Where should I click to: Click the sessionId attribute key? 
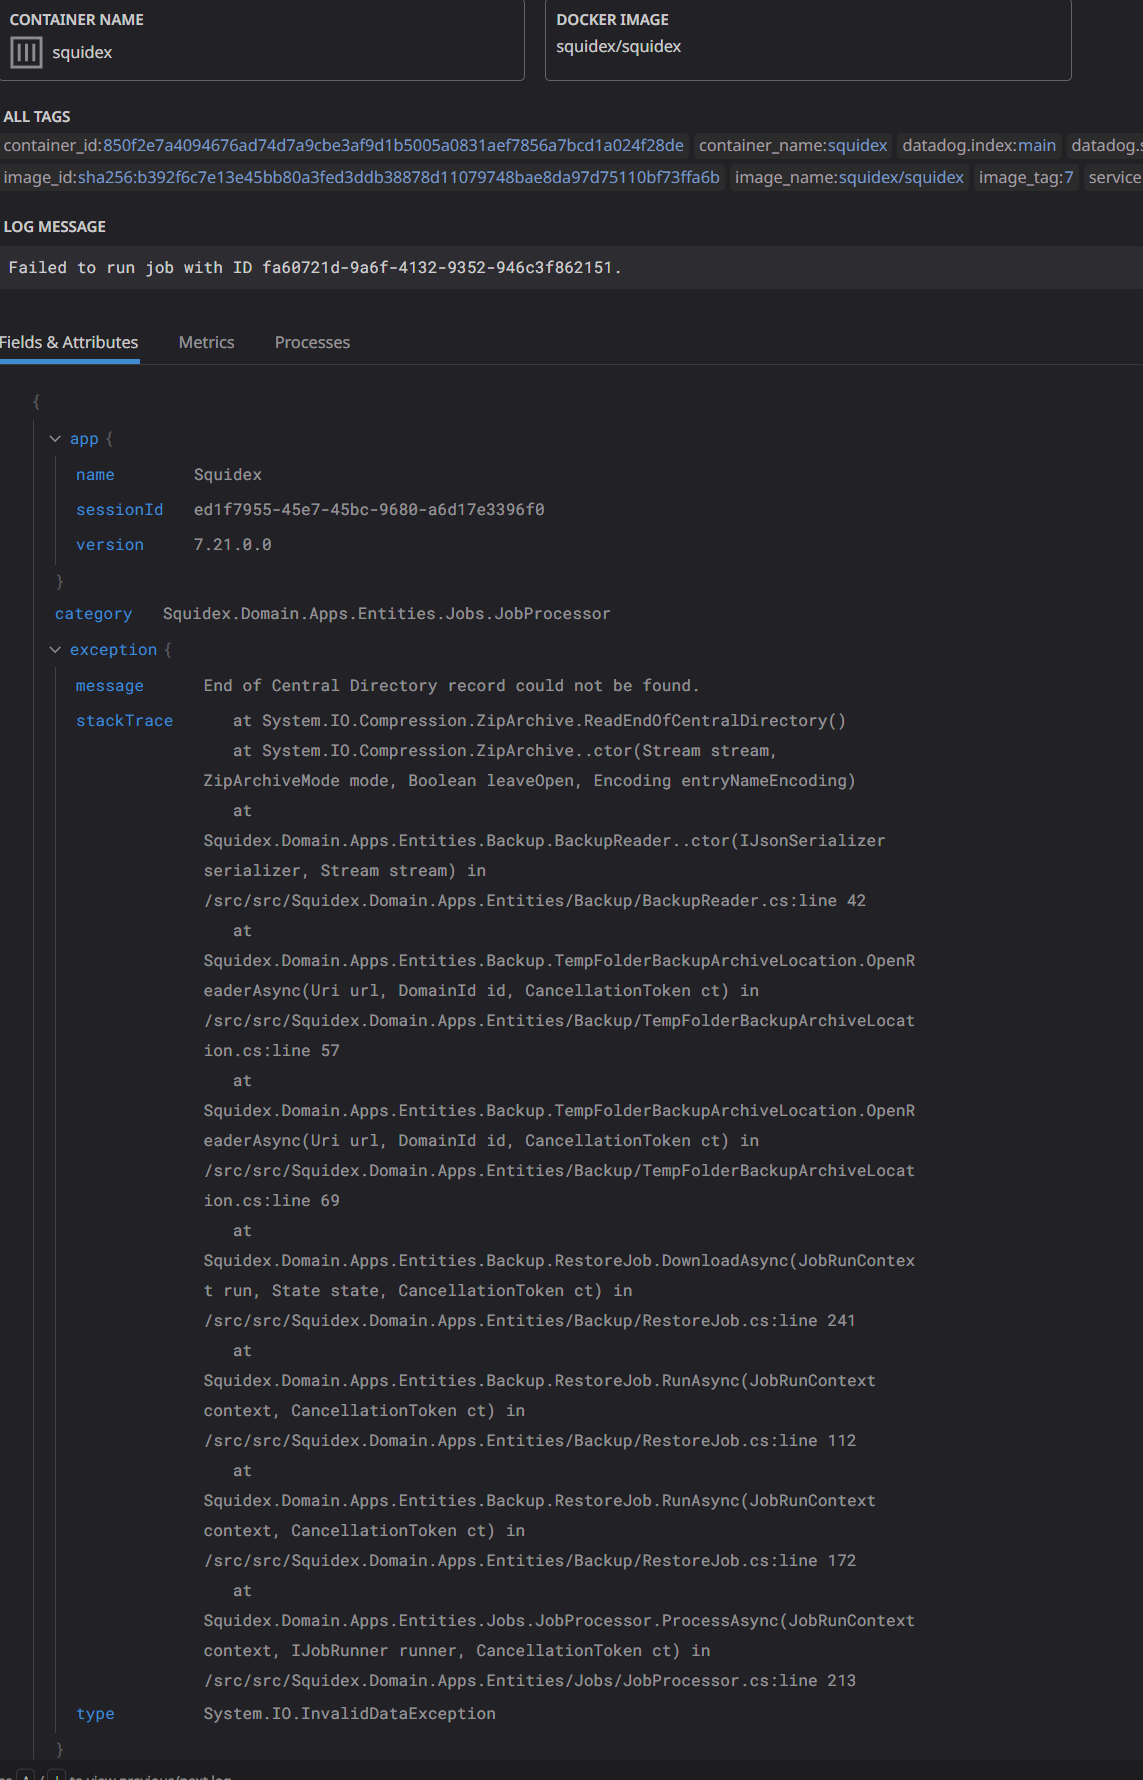pyautogui.click(x=119, y=510)
